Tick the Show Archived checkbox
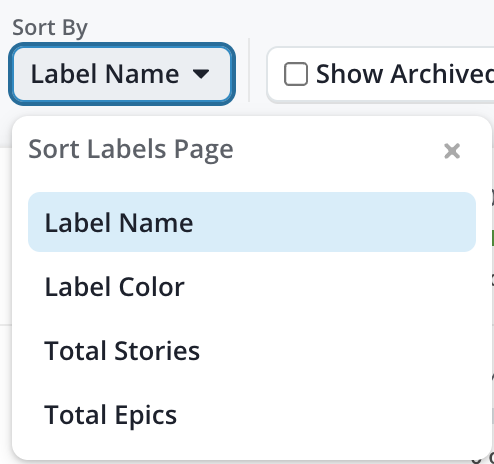Viewport: 494px width, 464px height. point(296,74)
